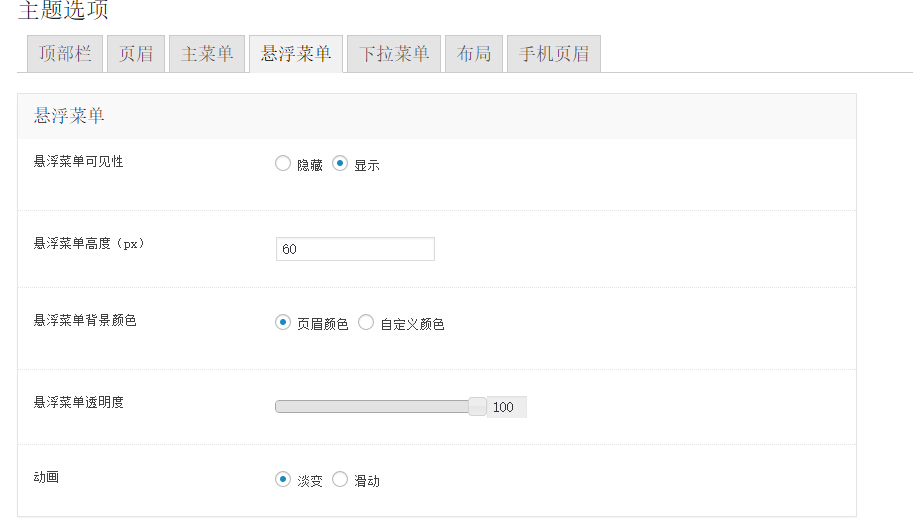The image size is (913, 520).
Task: Click the 动画 setting label
Action: (46, 477)
